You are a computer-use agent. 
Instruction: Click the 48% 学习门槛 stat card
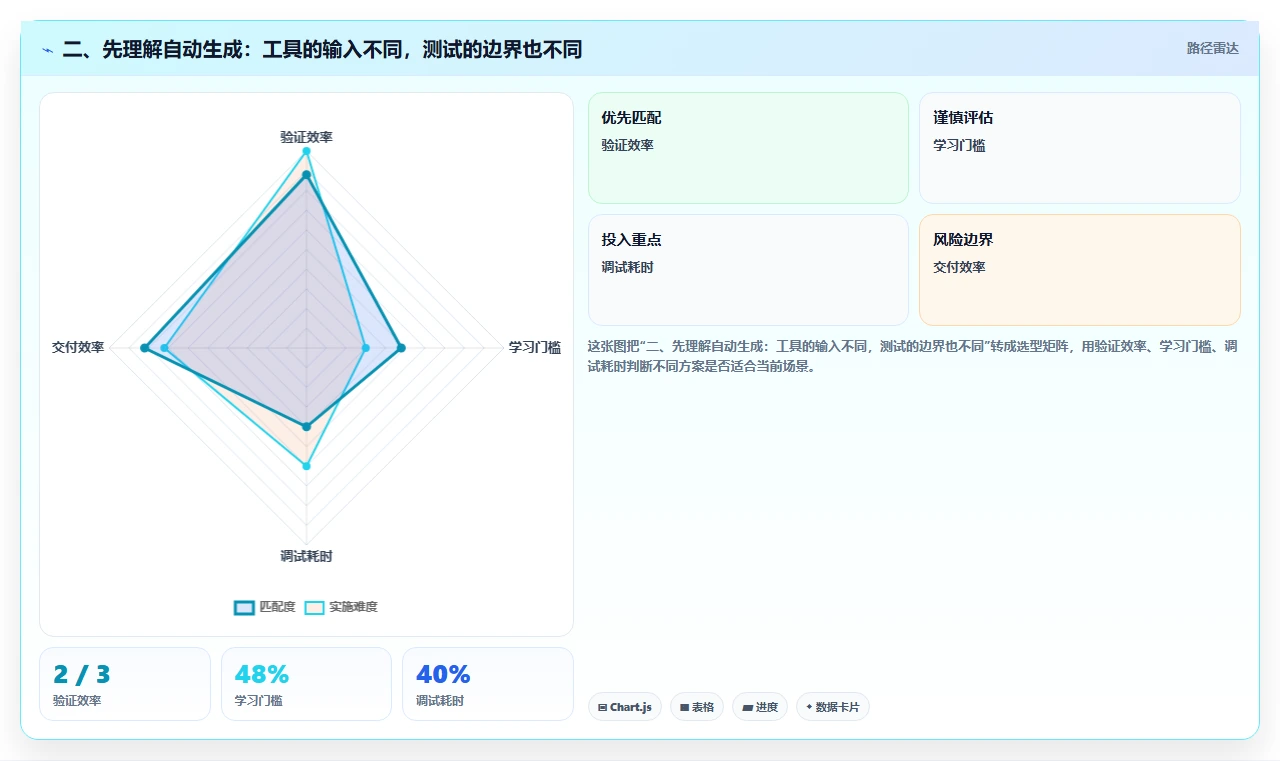[306, 684]
